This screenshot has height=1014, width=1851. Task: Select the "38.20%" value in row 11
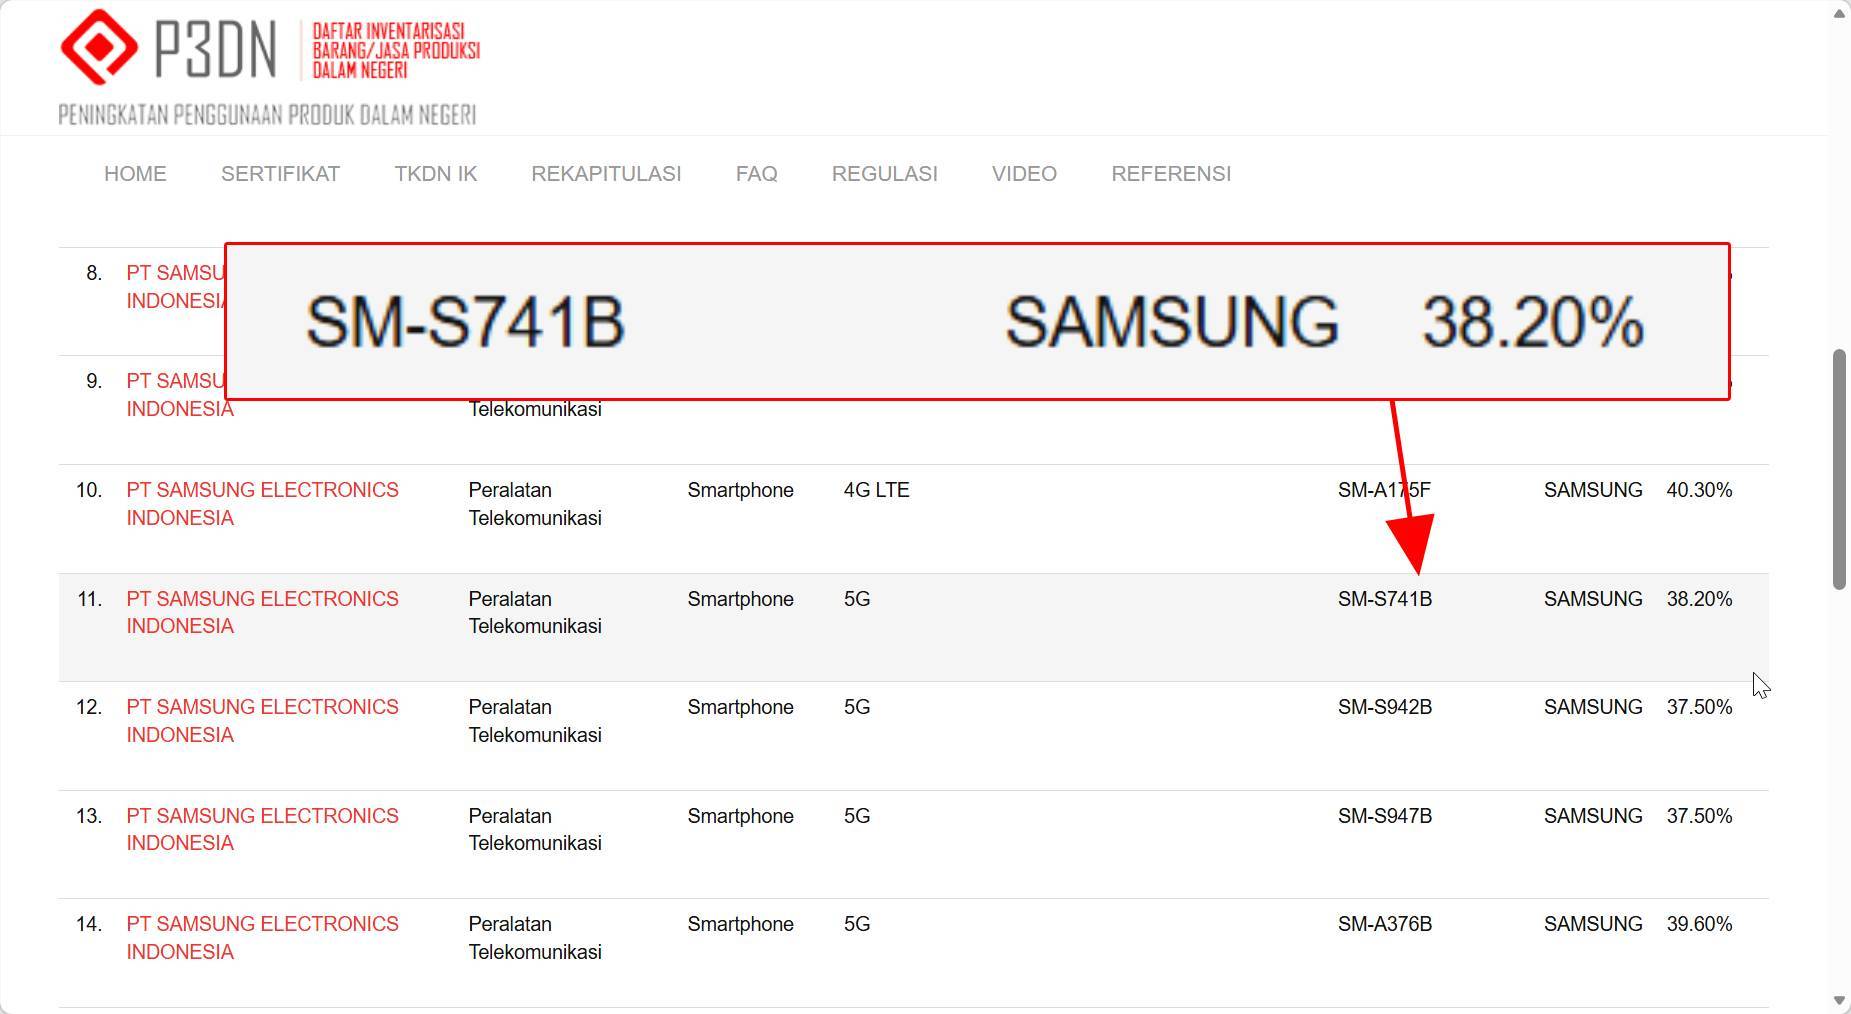(x=1699, y=599)
